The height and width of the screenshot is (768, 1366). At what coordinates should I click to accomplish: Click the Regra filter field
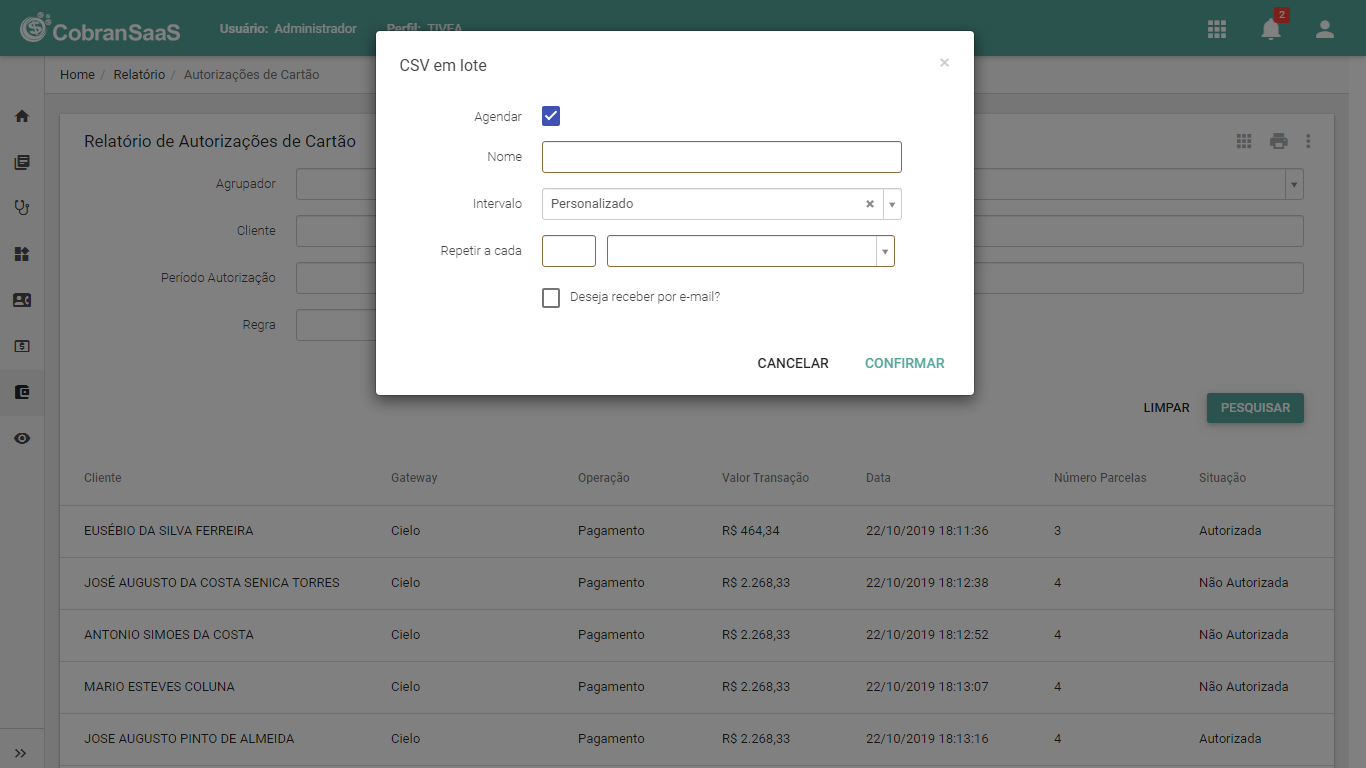coord(335,325)
